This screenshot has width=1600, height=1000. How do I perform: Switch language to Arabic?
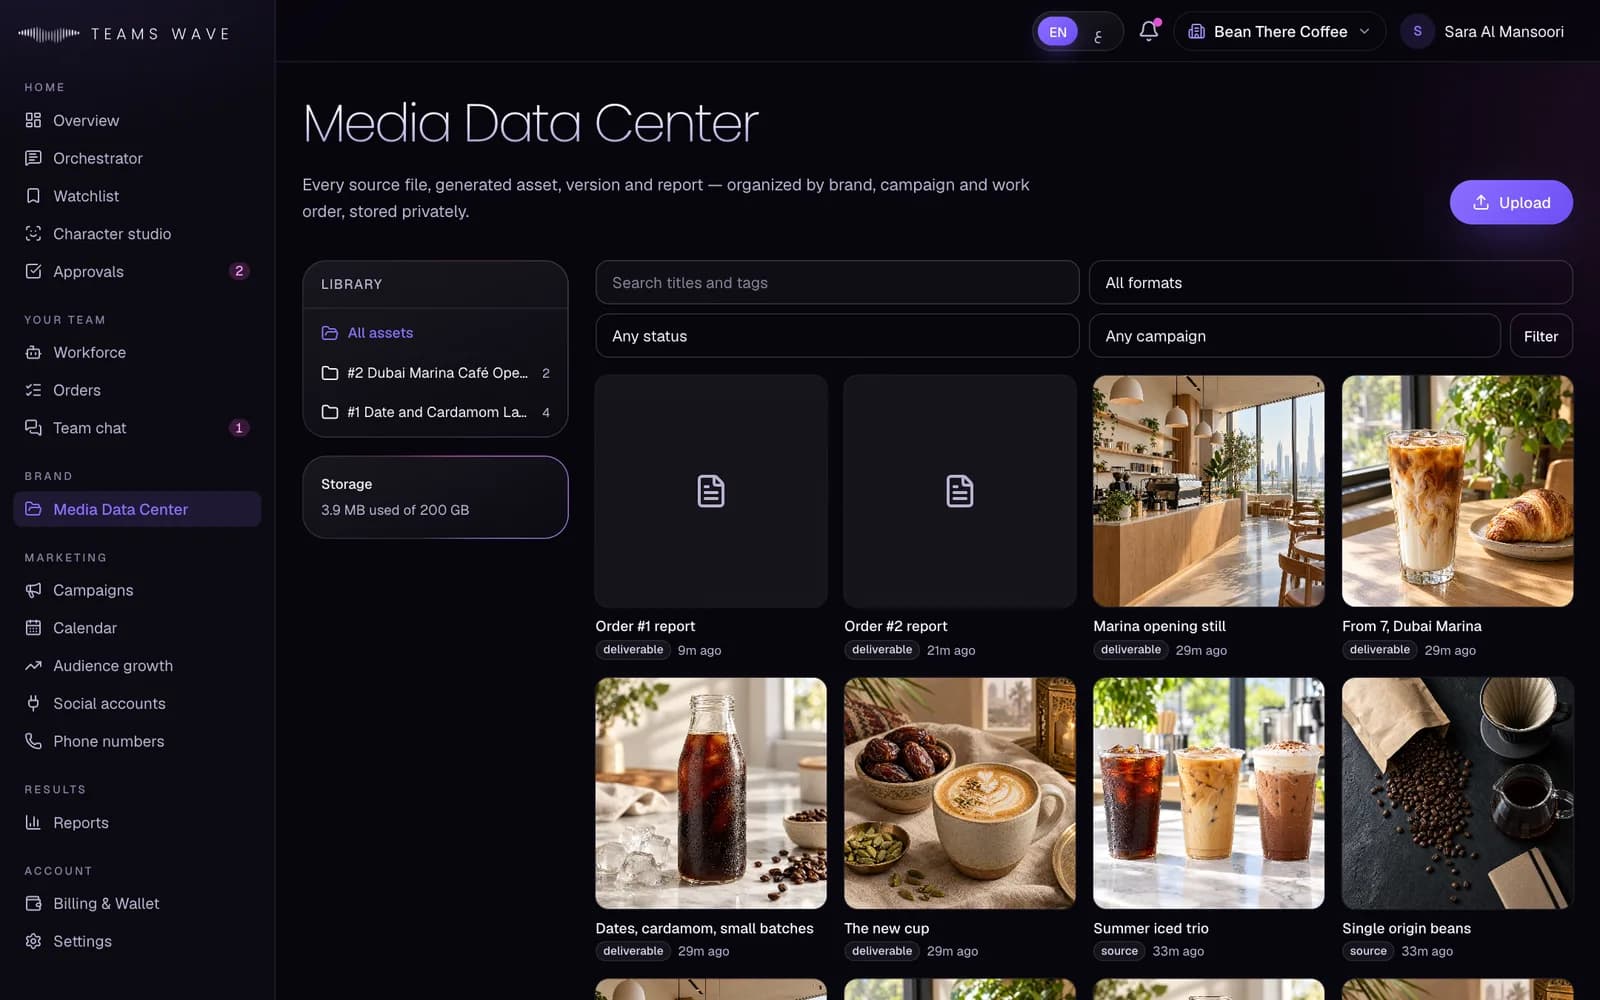(x=1098, y=32)
